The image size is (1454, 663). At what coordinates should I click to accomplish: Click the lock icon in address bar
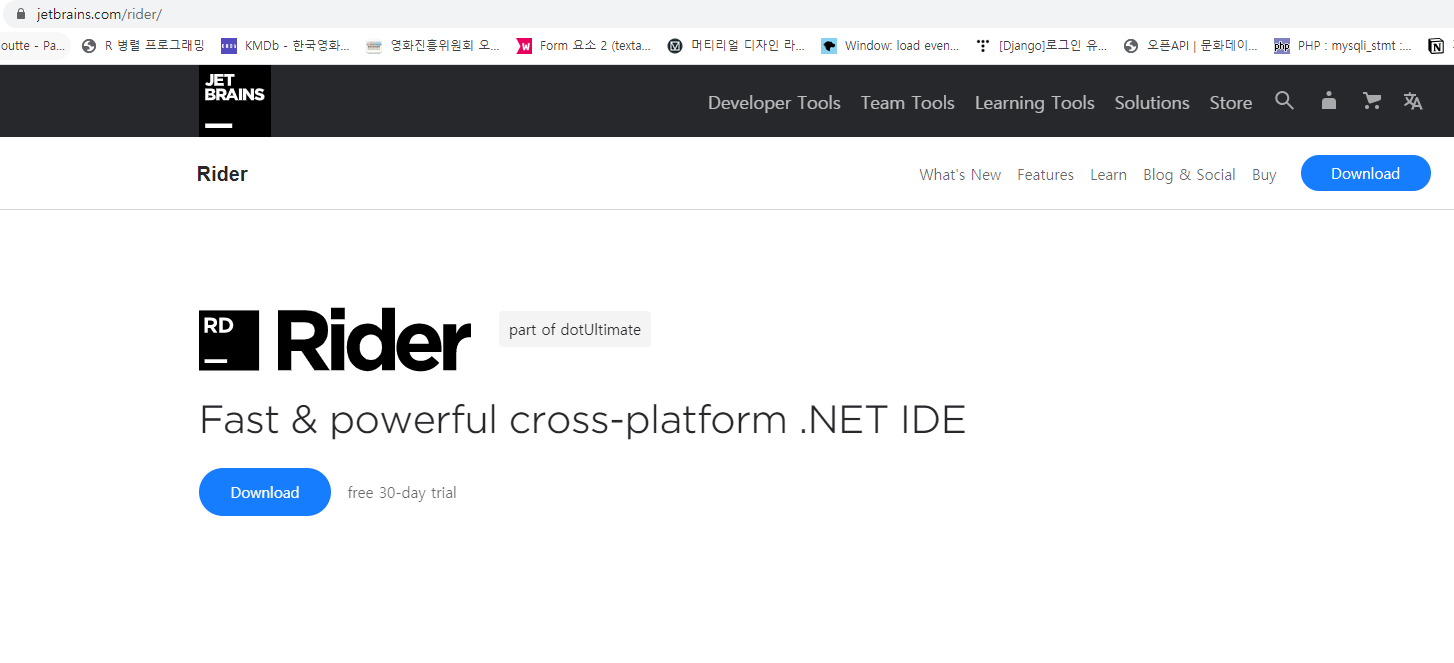point(19,14)
